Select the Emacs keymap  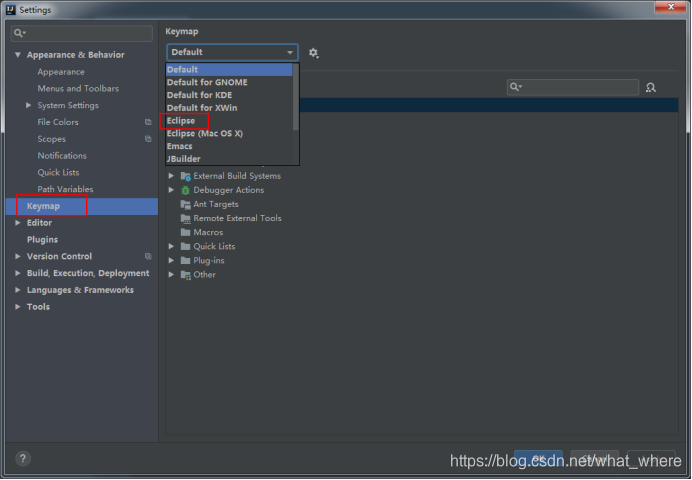click(x=229, y=146)
